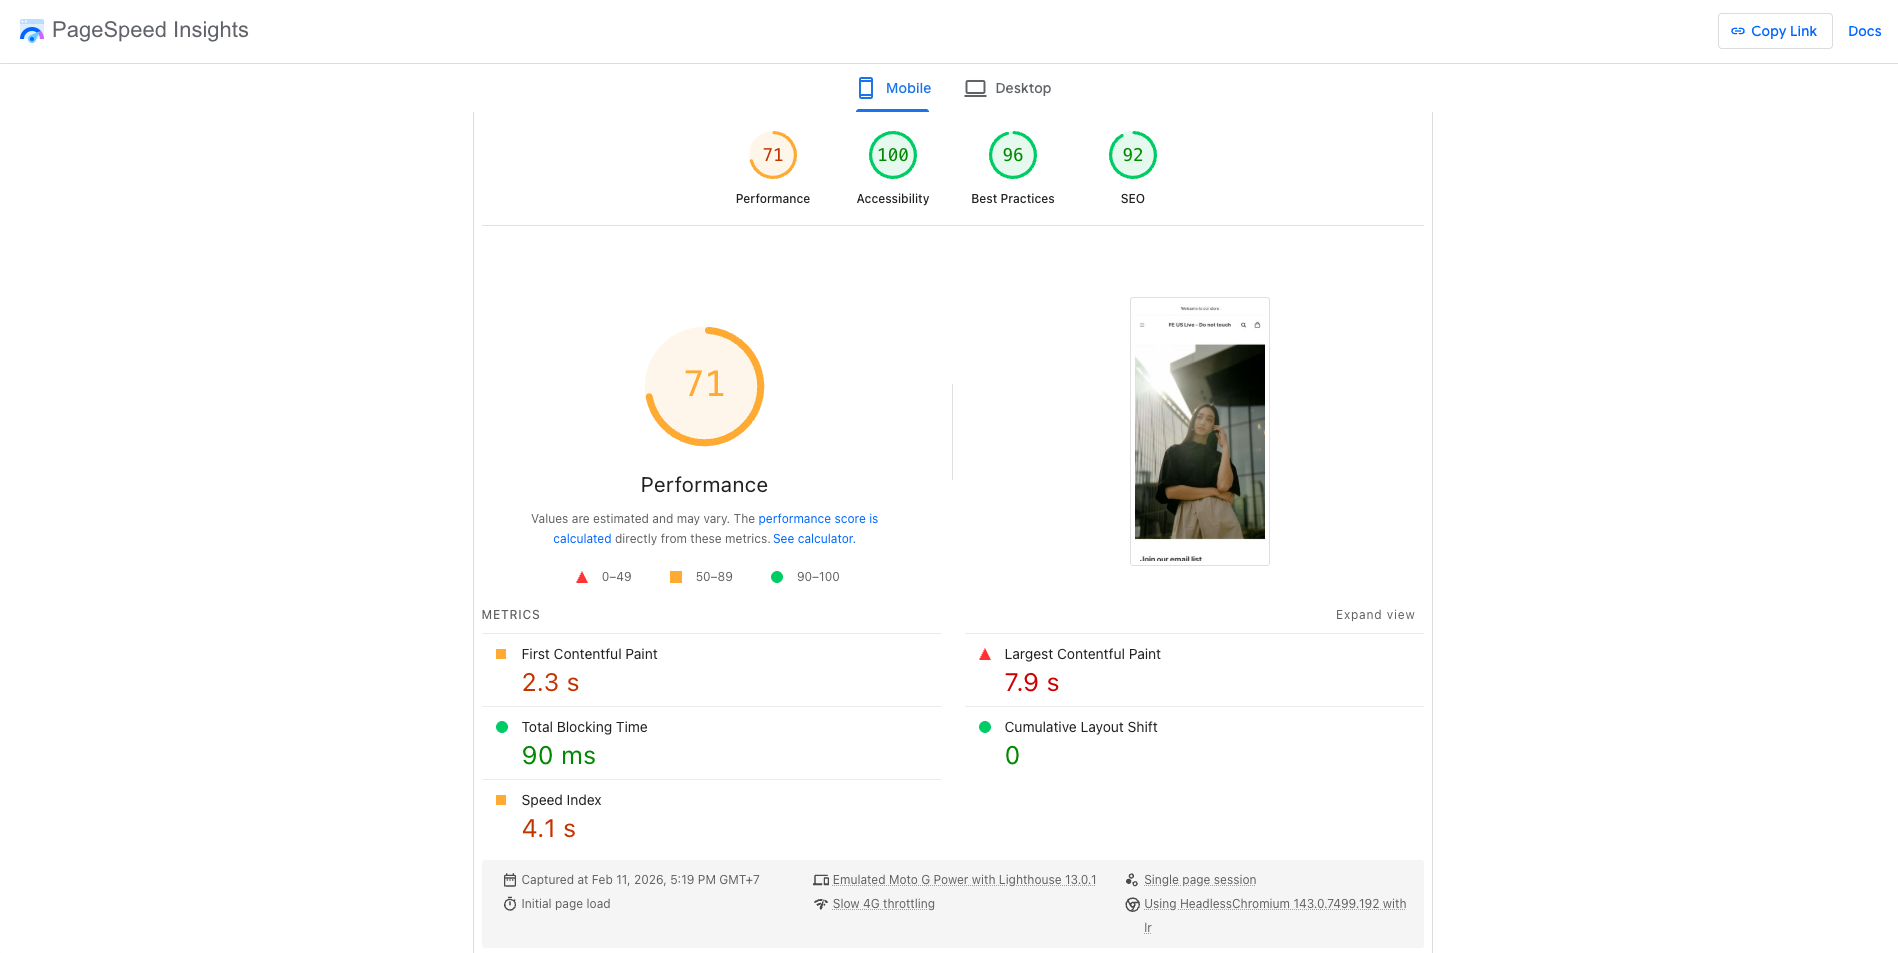Click the page screenshot thumbnail
Viewport: 1898px width, 953px height.
click(1200, 431)
